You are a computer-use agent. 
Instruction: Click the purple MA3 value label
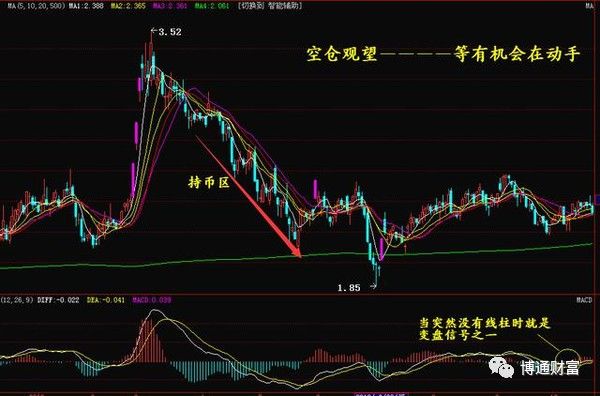coord(170,6)
